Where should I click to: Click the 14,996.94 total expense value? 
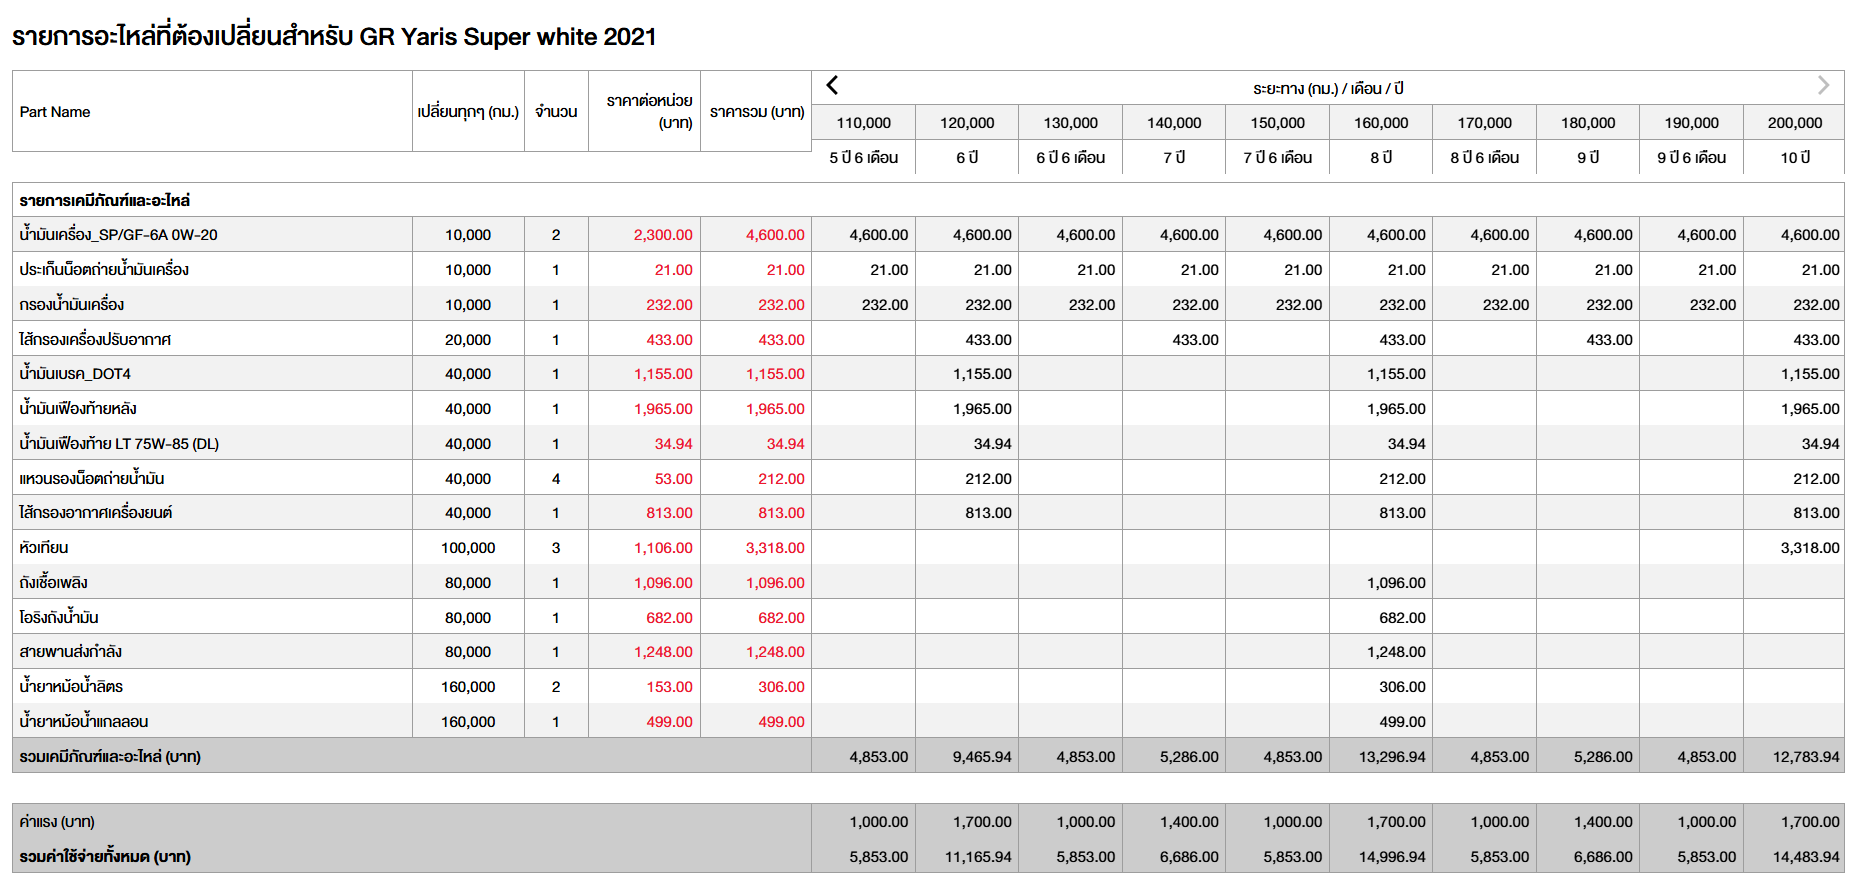1392,857
